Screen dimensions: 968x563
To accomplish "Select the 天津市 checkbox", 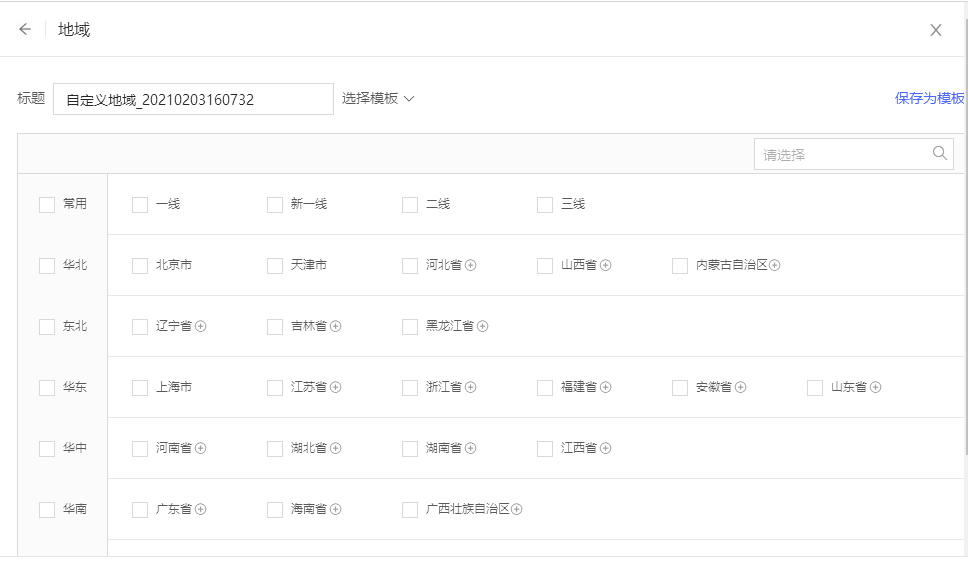I will (275, 265).
